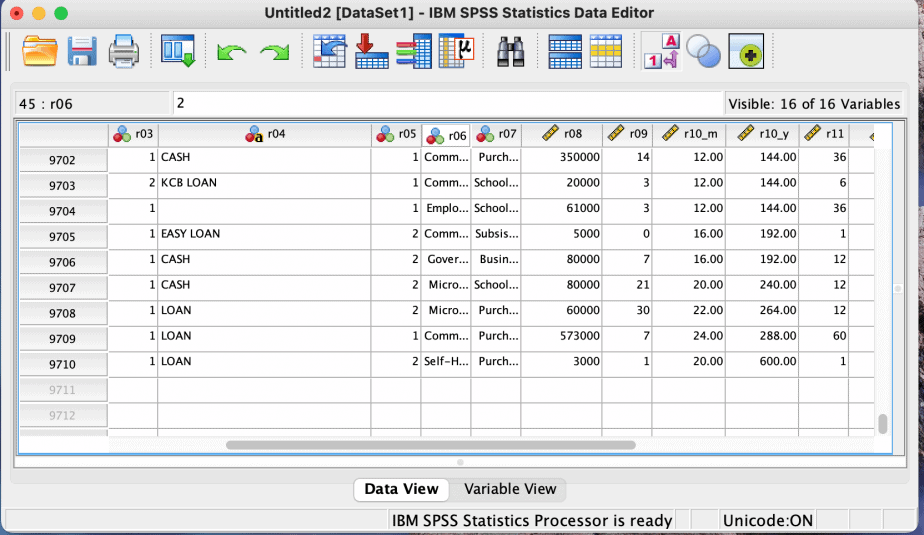The image size is (924, 535).
Task: Select row 9702 header
Action: coord(63,160)
